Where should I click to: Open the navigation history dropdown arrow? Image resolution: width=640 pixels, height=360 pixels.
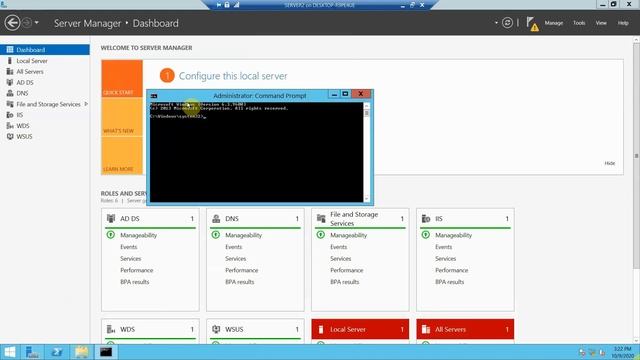(37, 23)
